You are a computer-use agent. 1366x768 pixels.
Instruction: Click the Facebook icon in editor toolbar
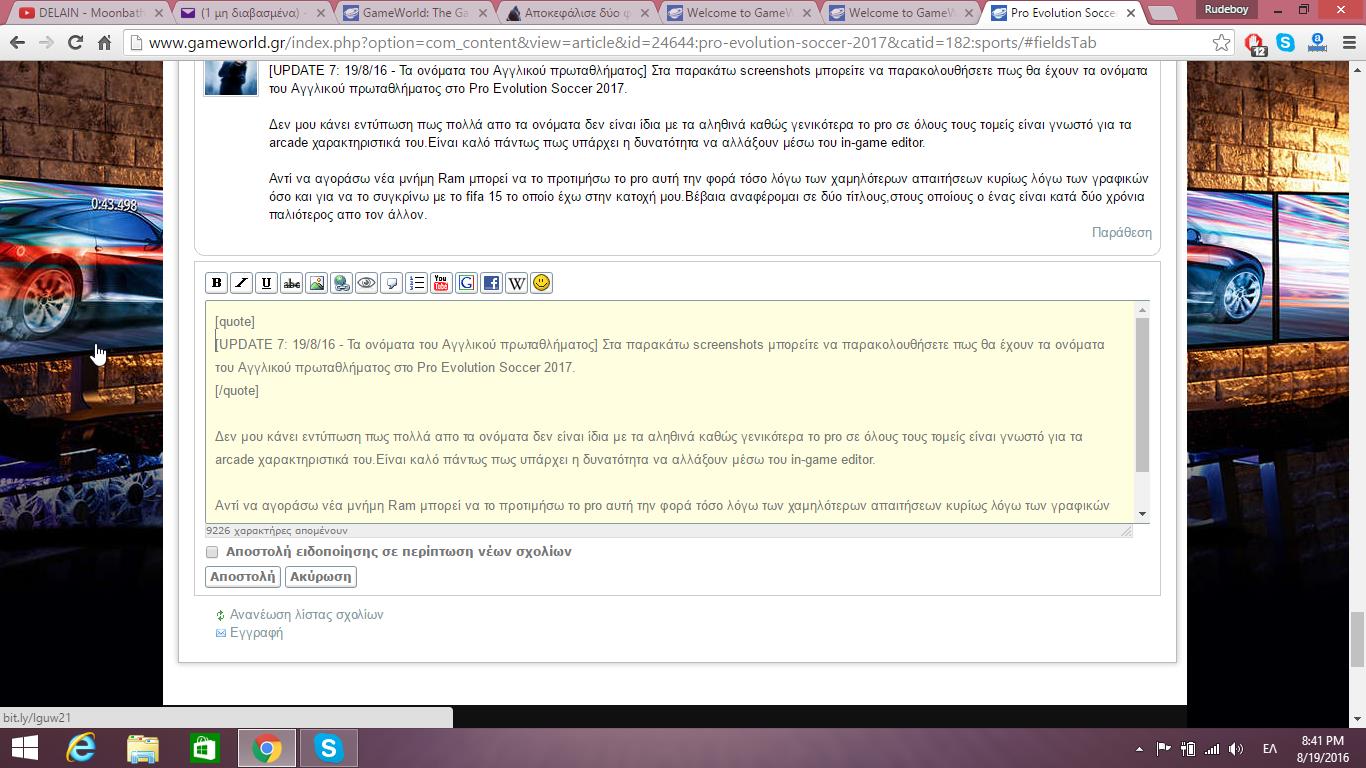pos(491,283)
